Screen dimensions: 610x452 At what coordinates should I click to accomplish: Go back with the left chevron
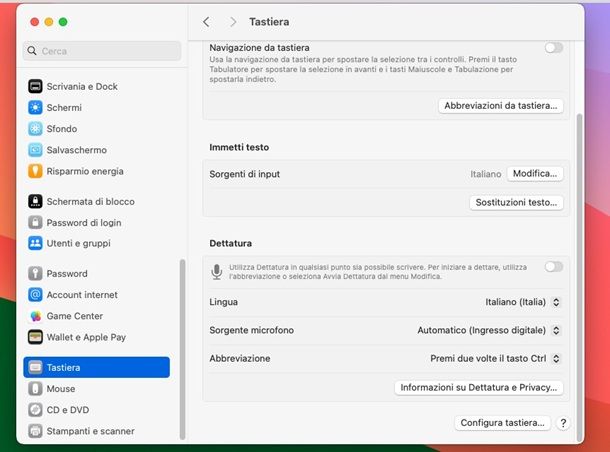206,22
